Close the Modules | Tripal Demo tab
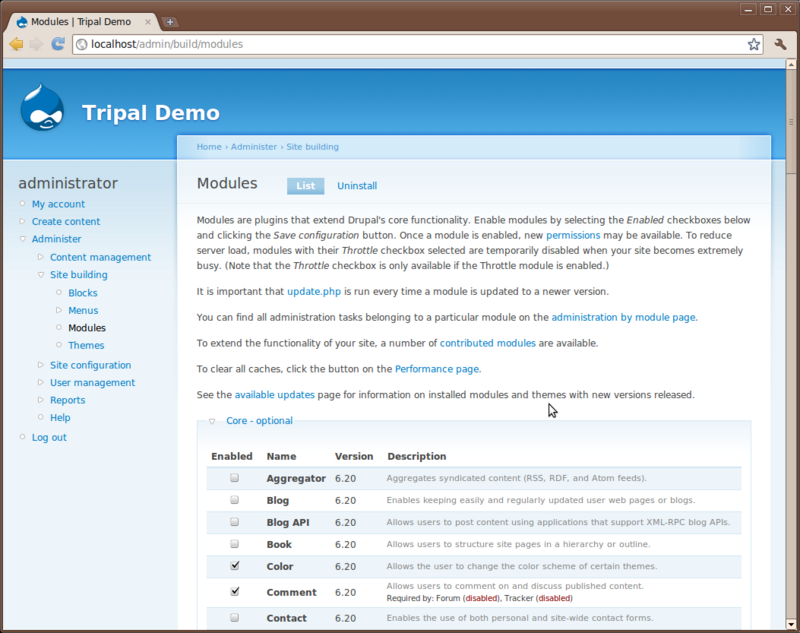800x633 pixels. point(148,22)
